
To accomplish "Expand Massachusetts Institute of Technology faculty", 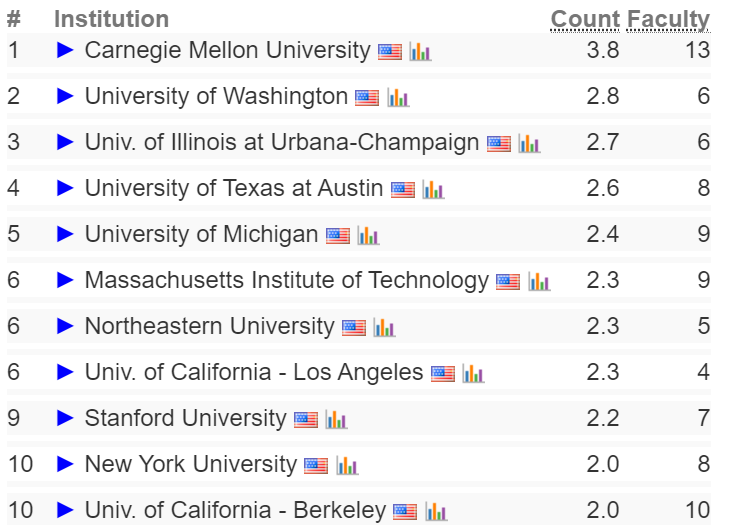I will tap(65, 280).
